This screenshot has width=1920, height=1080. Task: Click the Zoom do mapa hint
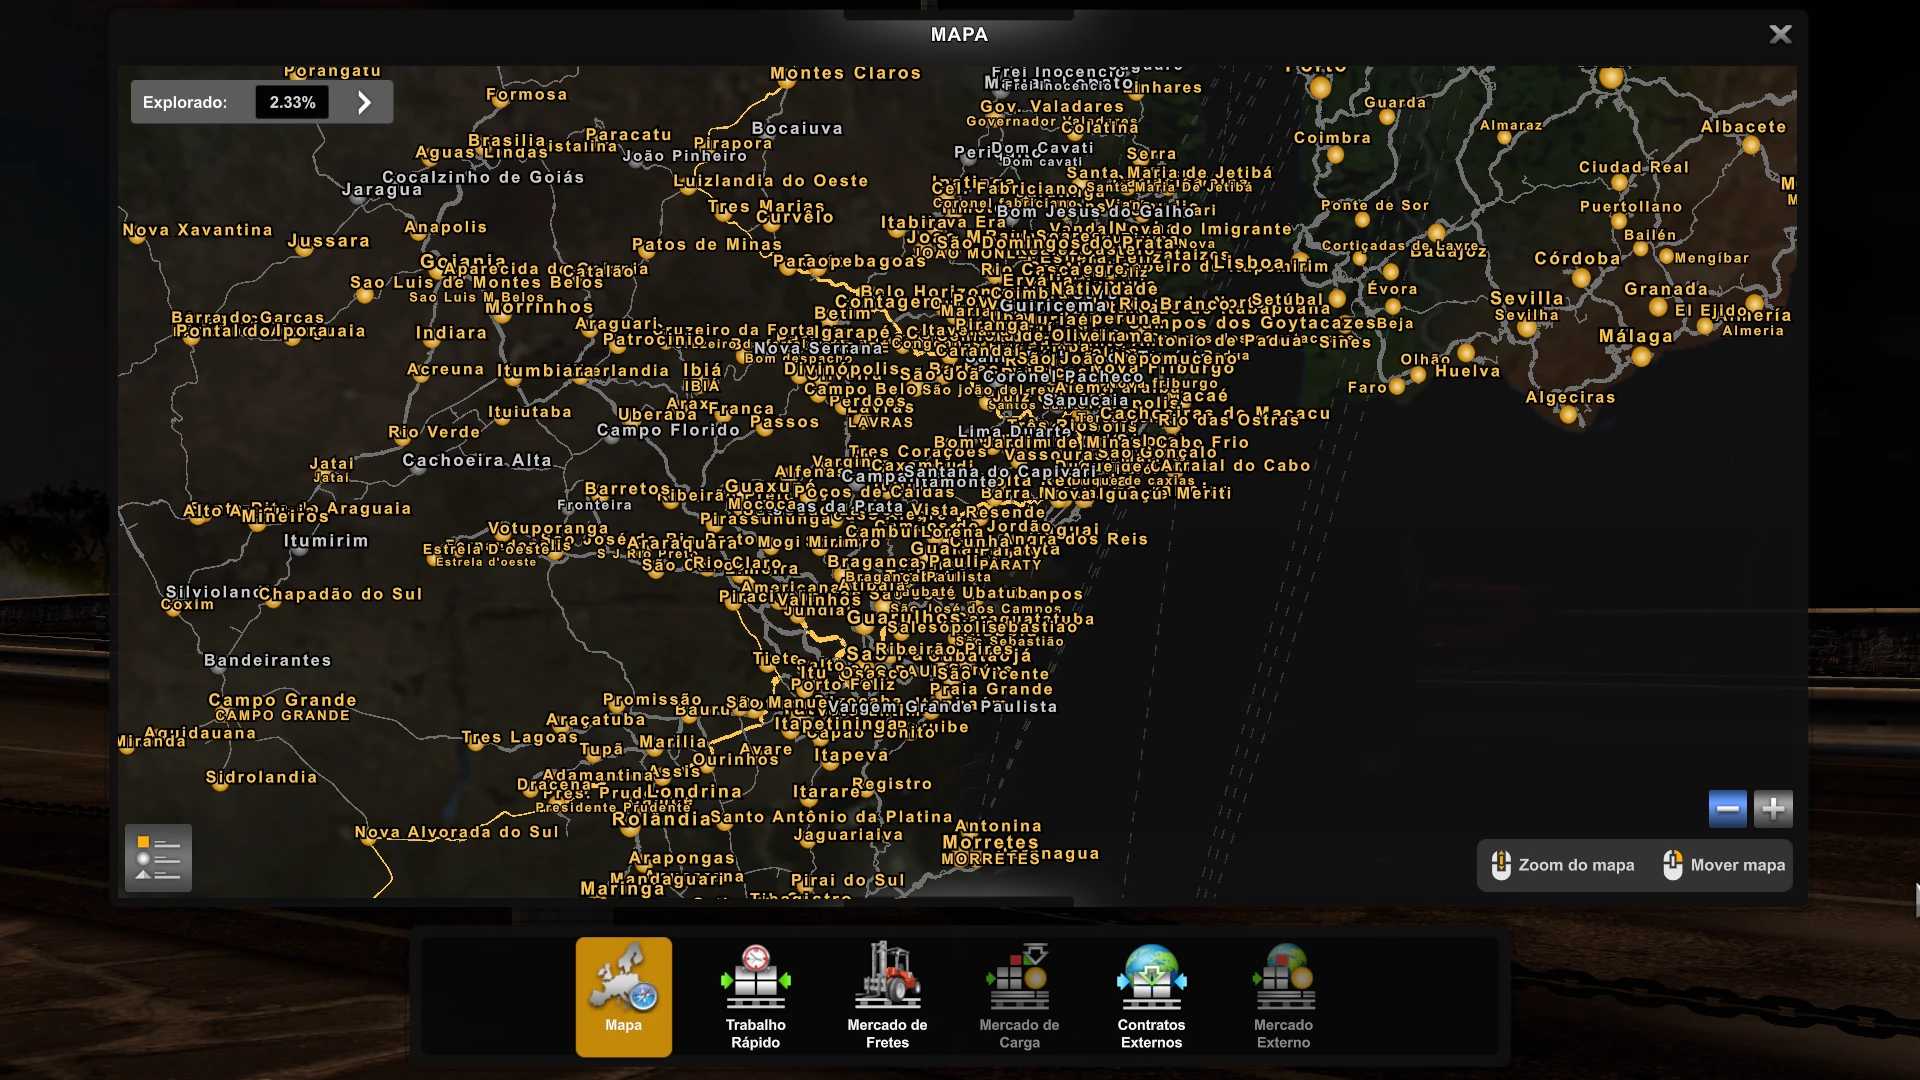(1563, 865)
